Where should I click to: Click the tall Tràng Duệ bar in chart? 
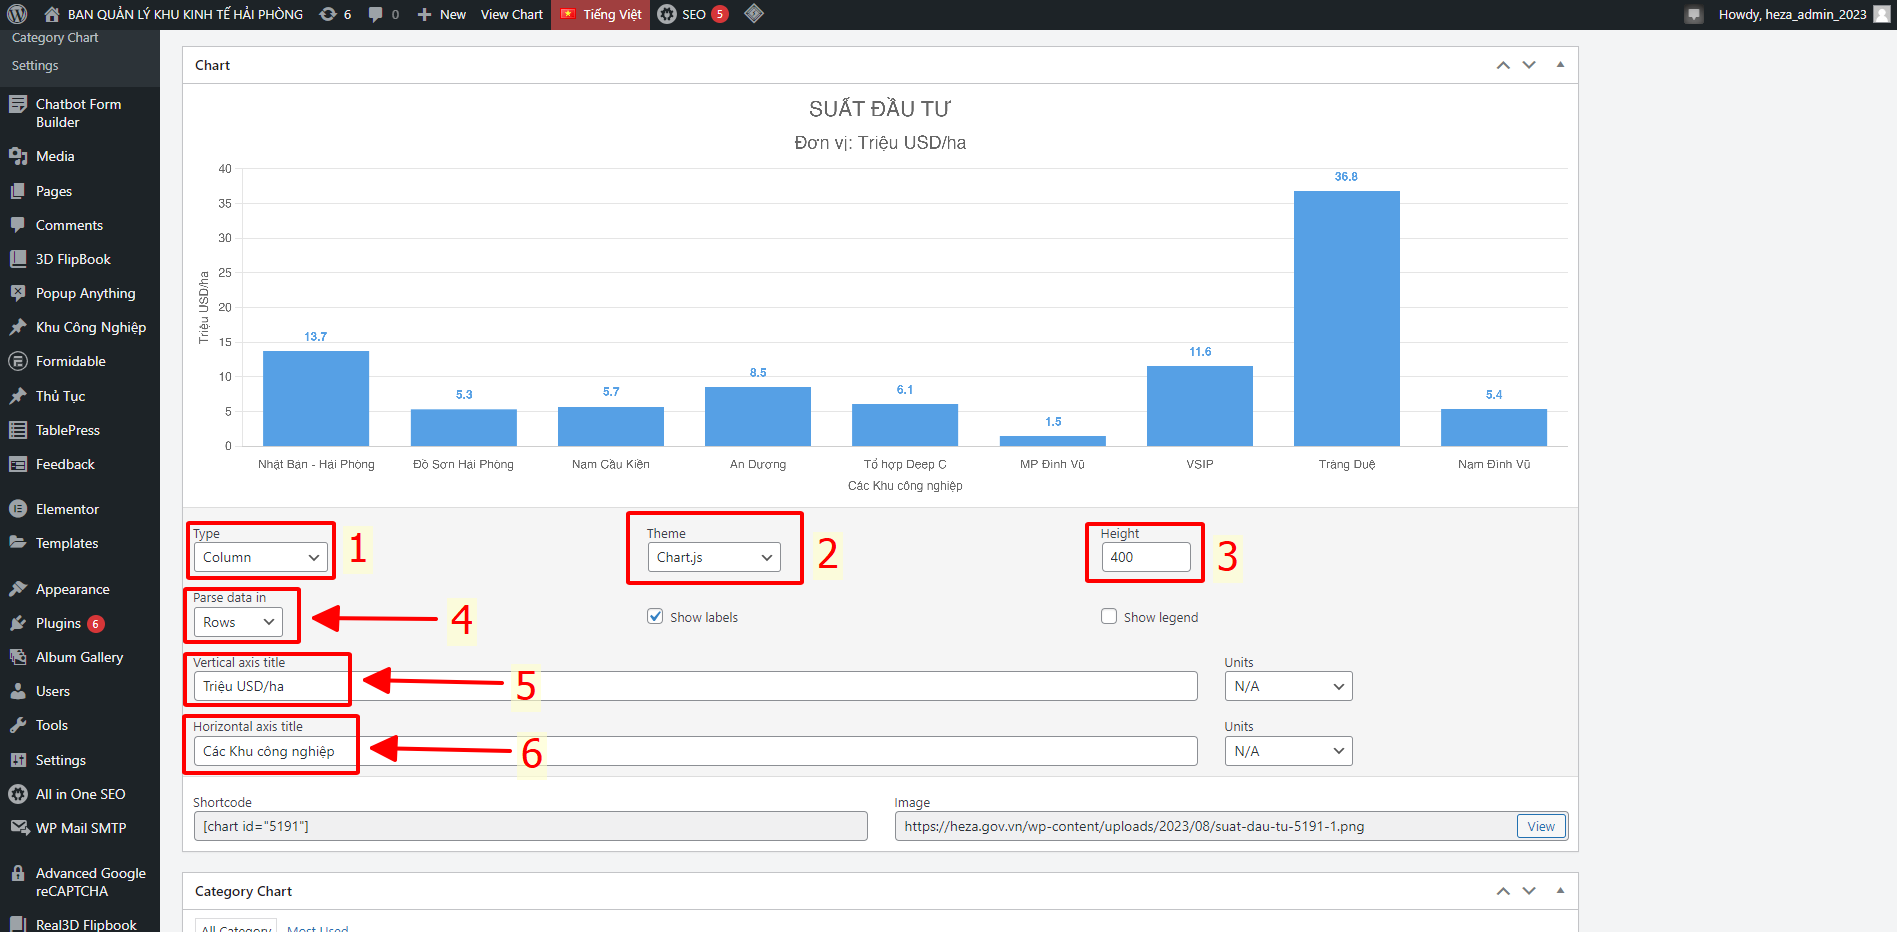pos(1346,318)
